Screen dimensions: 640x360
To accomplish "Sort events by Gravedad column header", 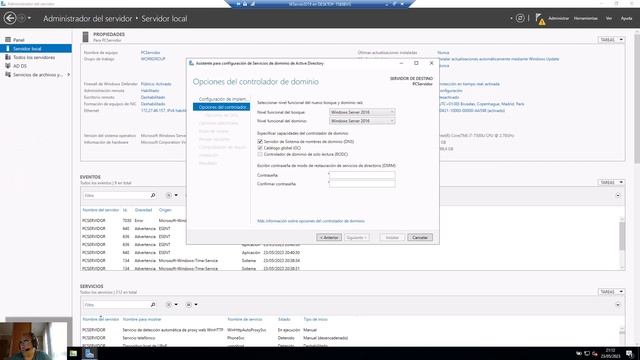I will pyautogui.click(x=143, y=210).
